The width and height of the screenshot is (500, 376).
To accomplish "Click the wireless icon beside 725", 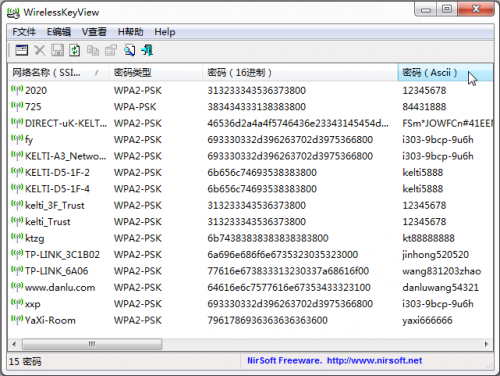I will 17,106.
